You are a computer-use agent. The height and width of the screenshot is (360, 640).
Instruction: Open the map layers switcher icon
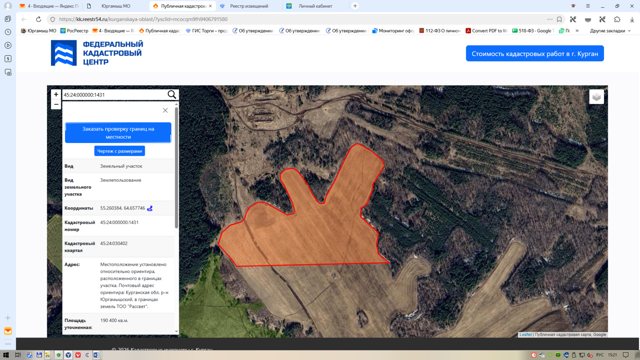click(x=596, y=97)
